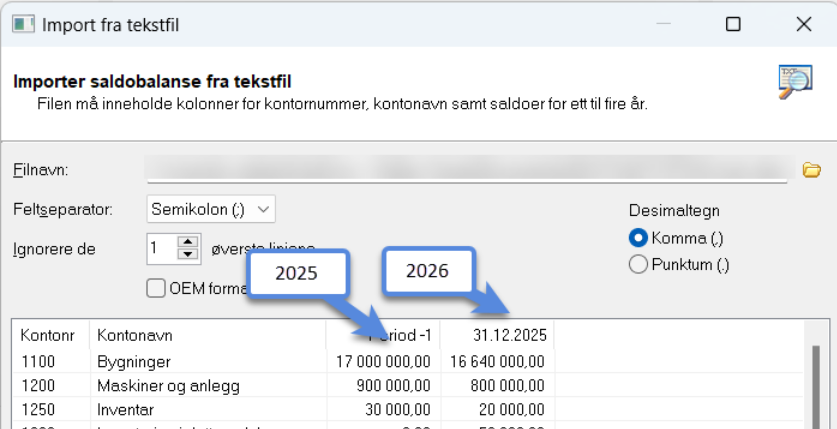This screenshot has width=837, height=429.
Task: Click the dialog window icon in title bar
Action: [21, 23]
